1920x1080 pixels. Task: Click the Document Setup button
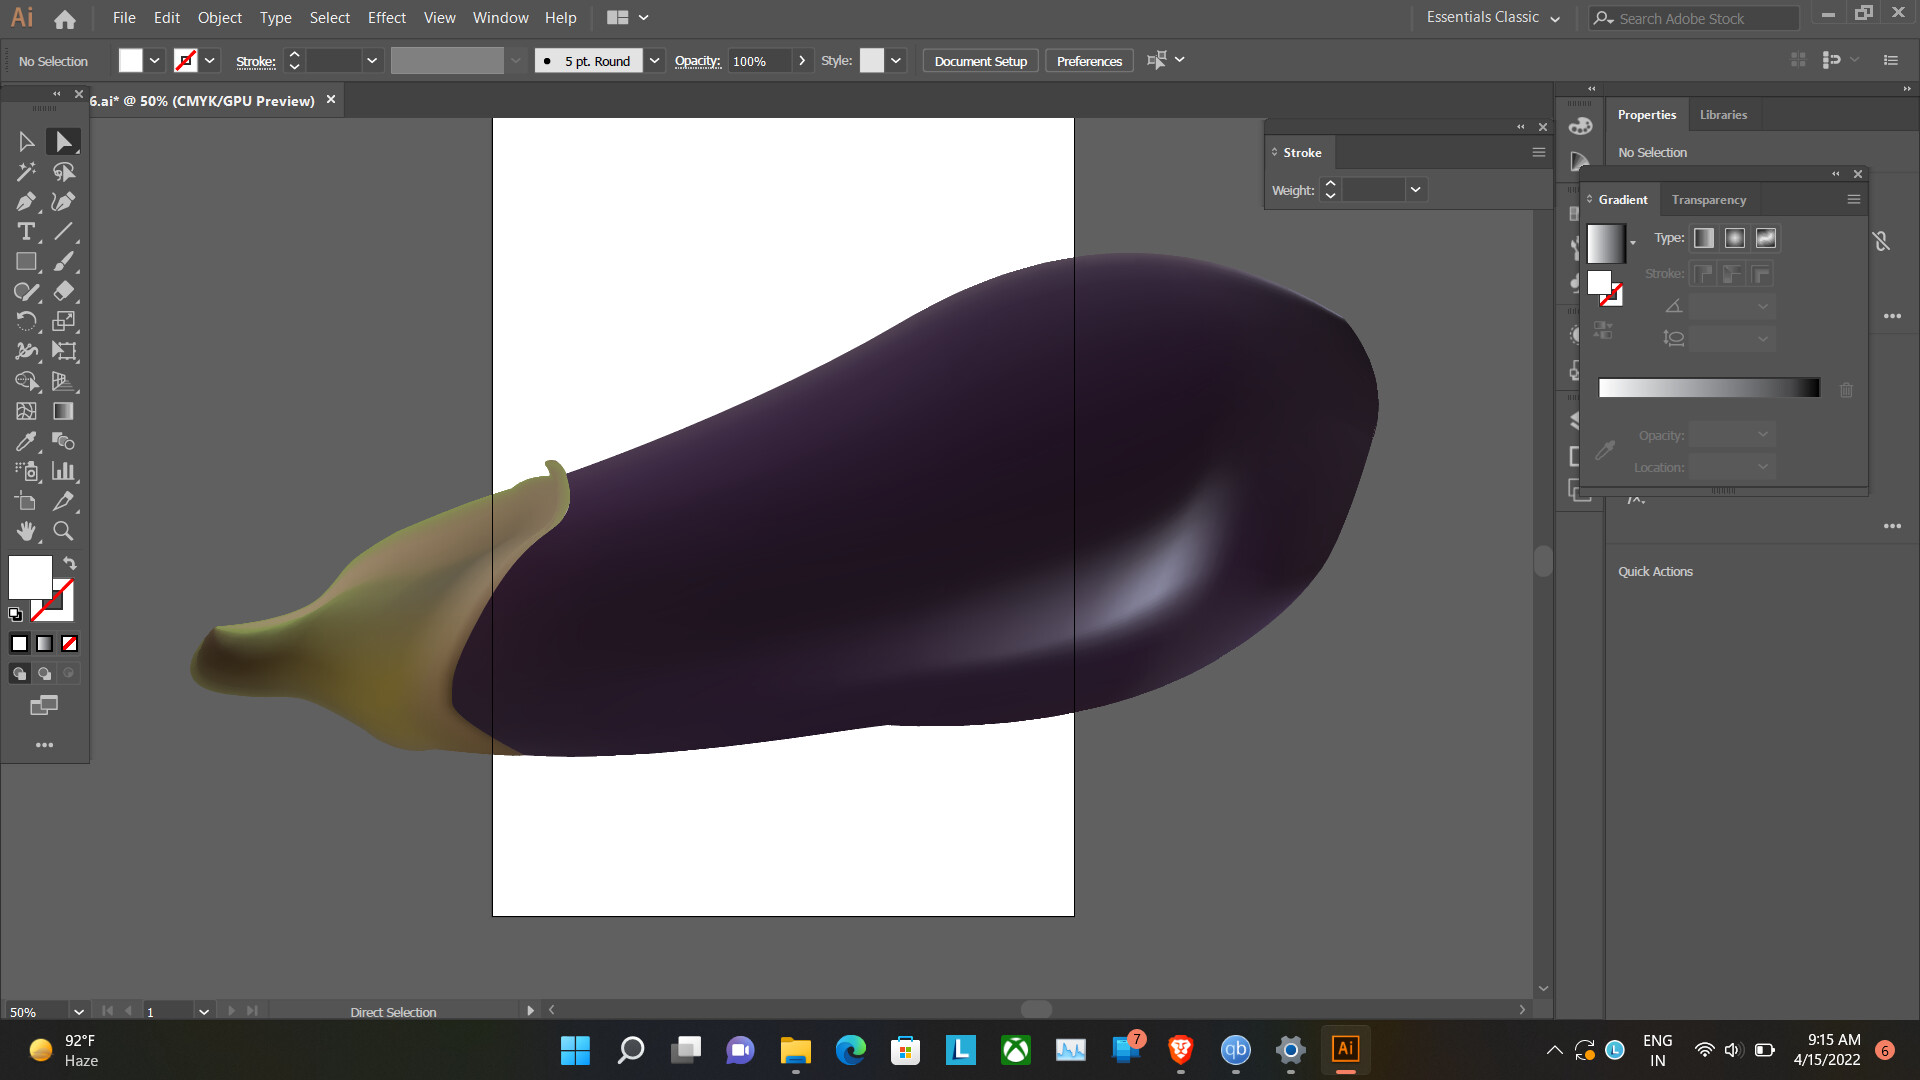[x=979, y=60]
